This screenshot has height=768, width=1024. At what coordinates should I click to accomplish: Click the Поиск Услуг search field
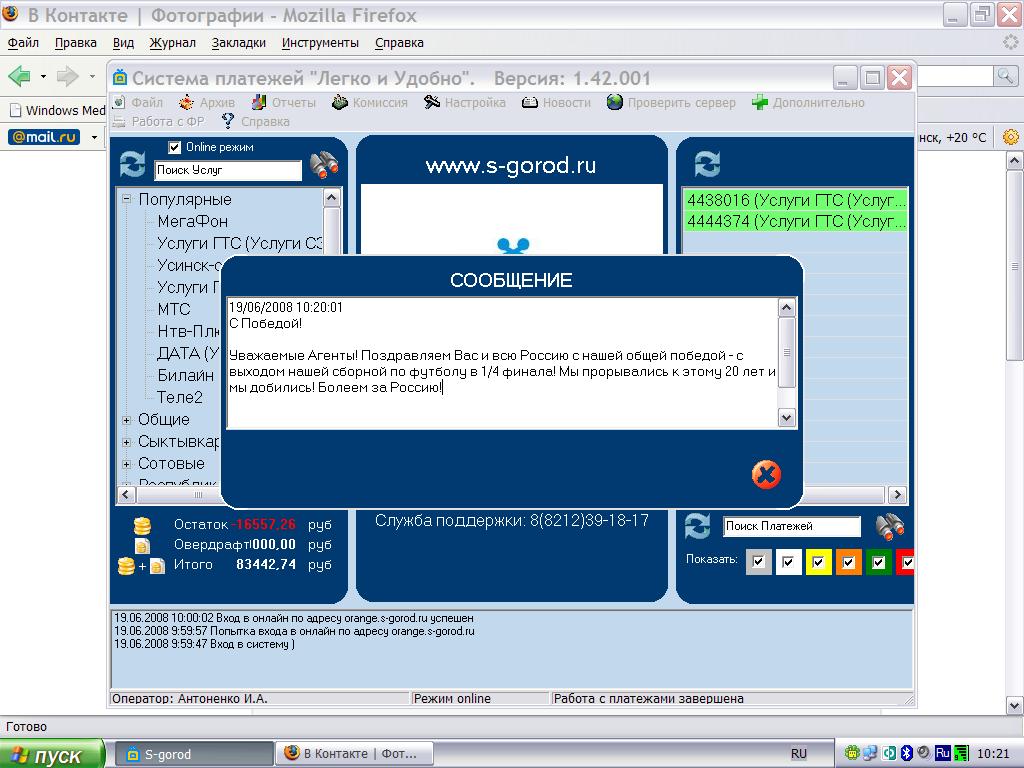point(227,171)
